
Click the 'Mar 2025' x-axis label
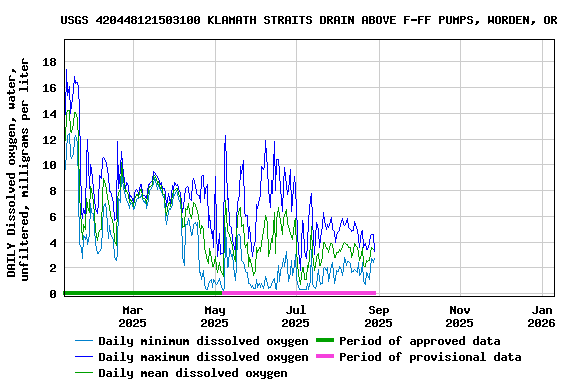(132, 317)
